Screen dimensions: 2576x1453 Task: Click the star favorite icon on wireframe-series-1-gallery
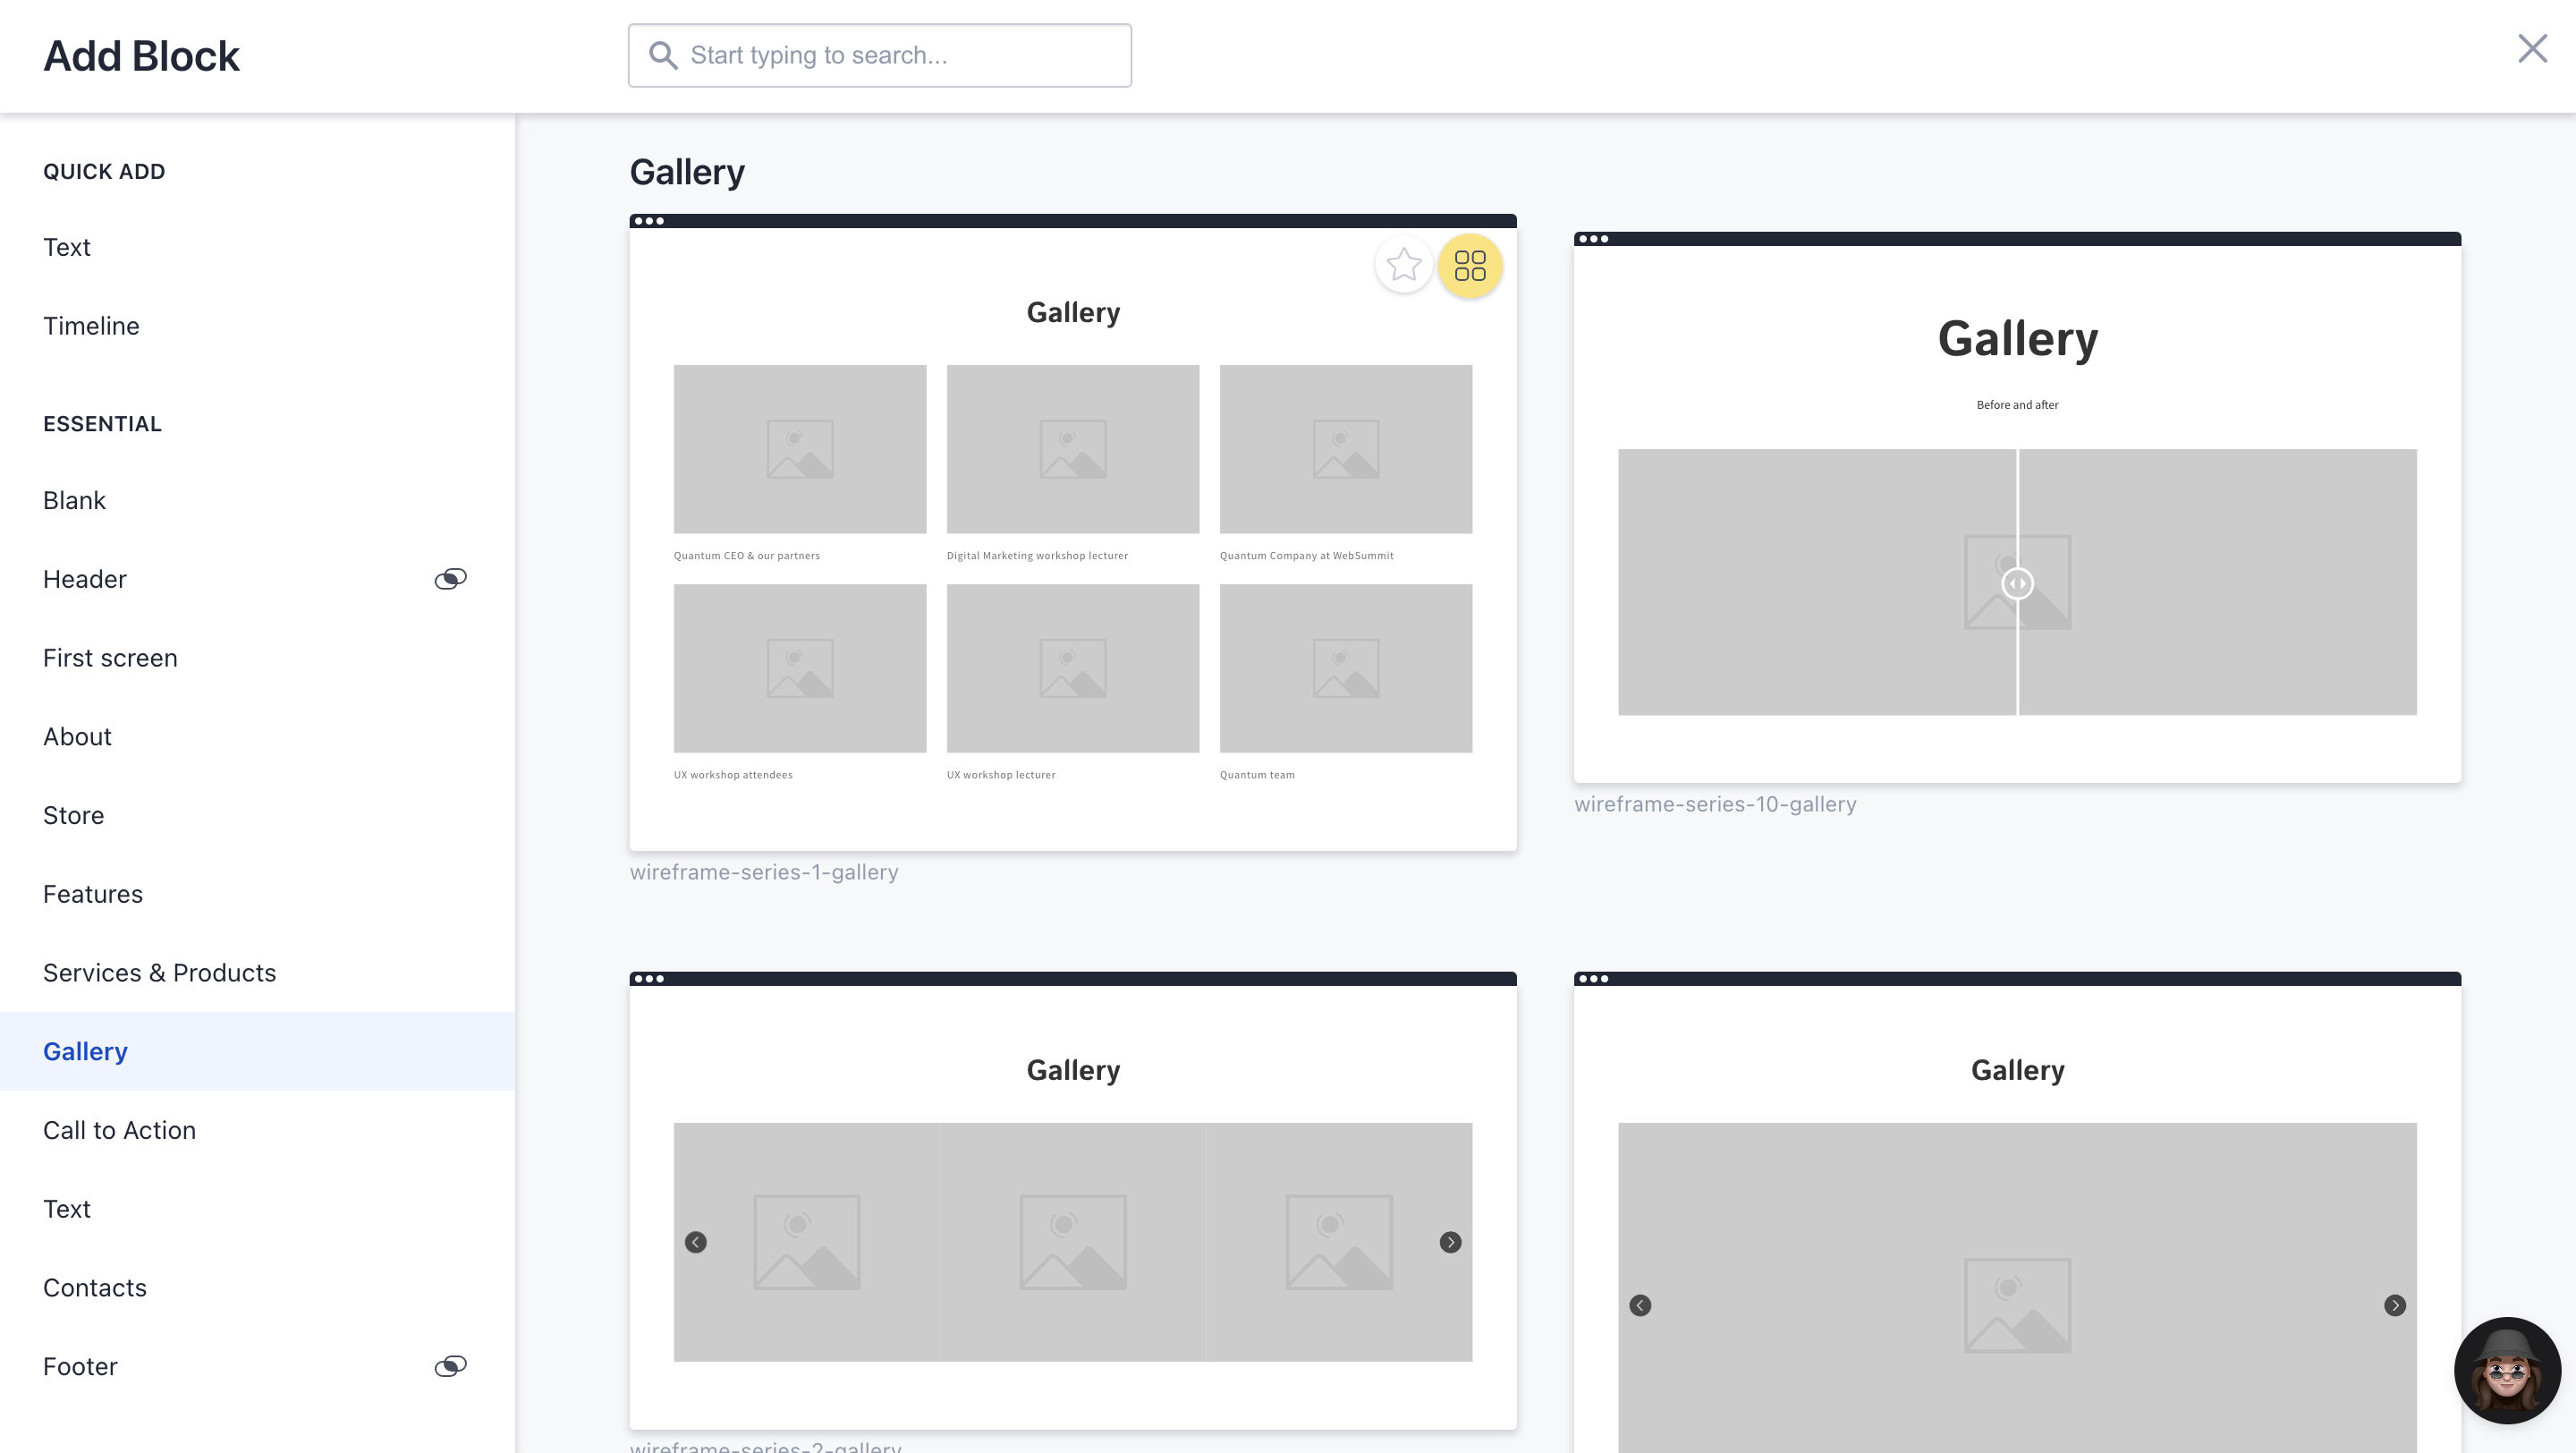click(x=1404, y=265)
